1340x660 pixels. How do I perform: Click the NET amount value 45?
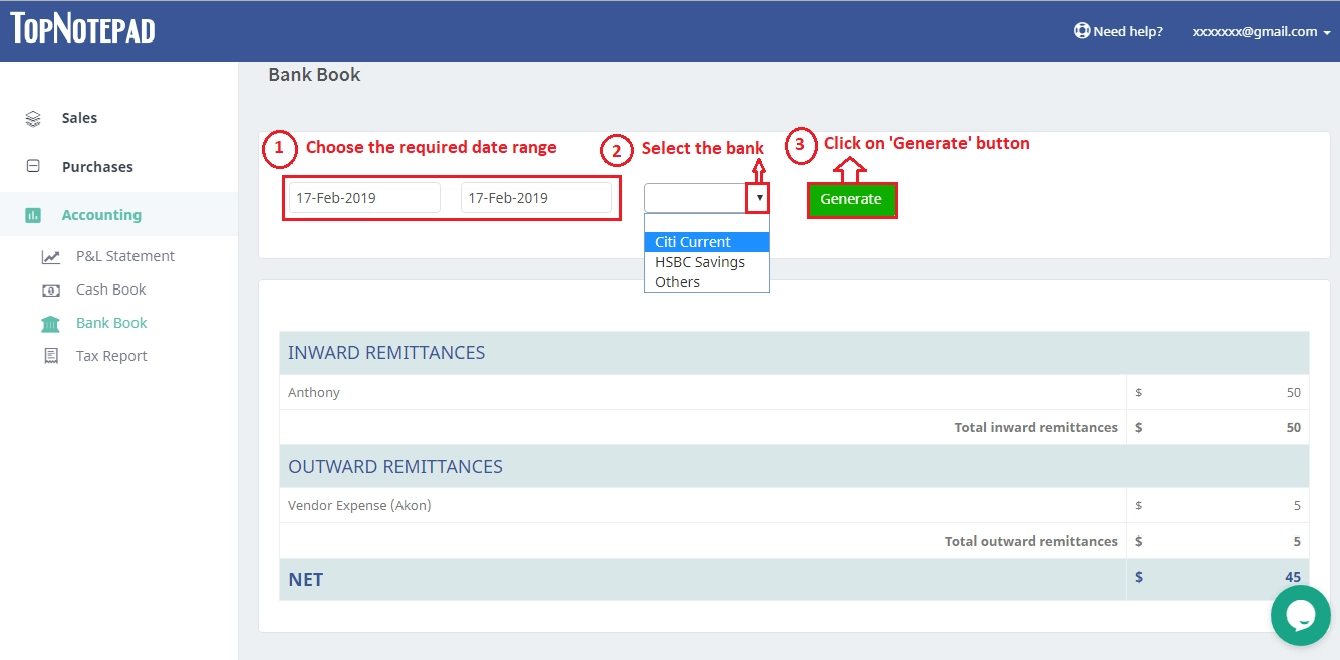pyautogui.click(x=1293, y=577)
